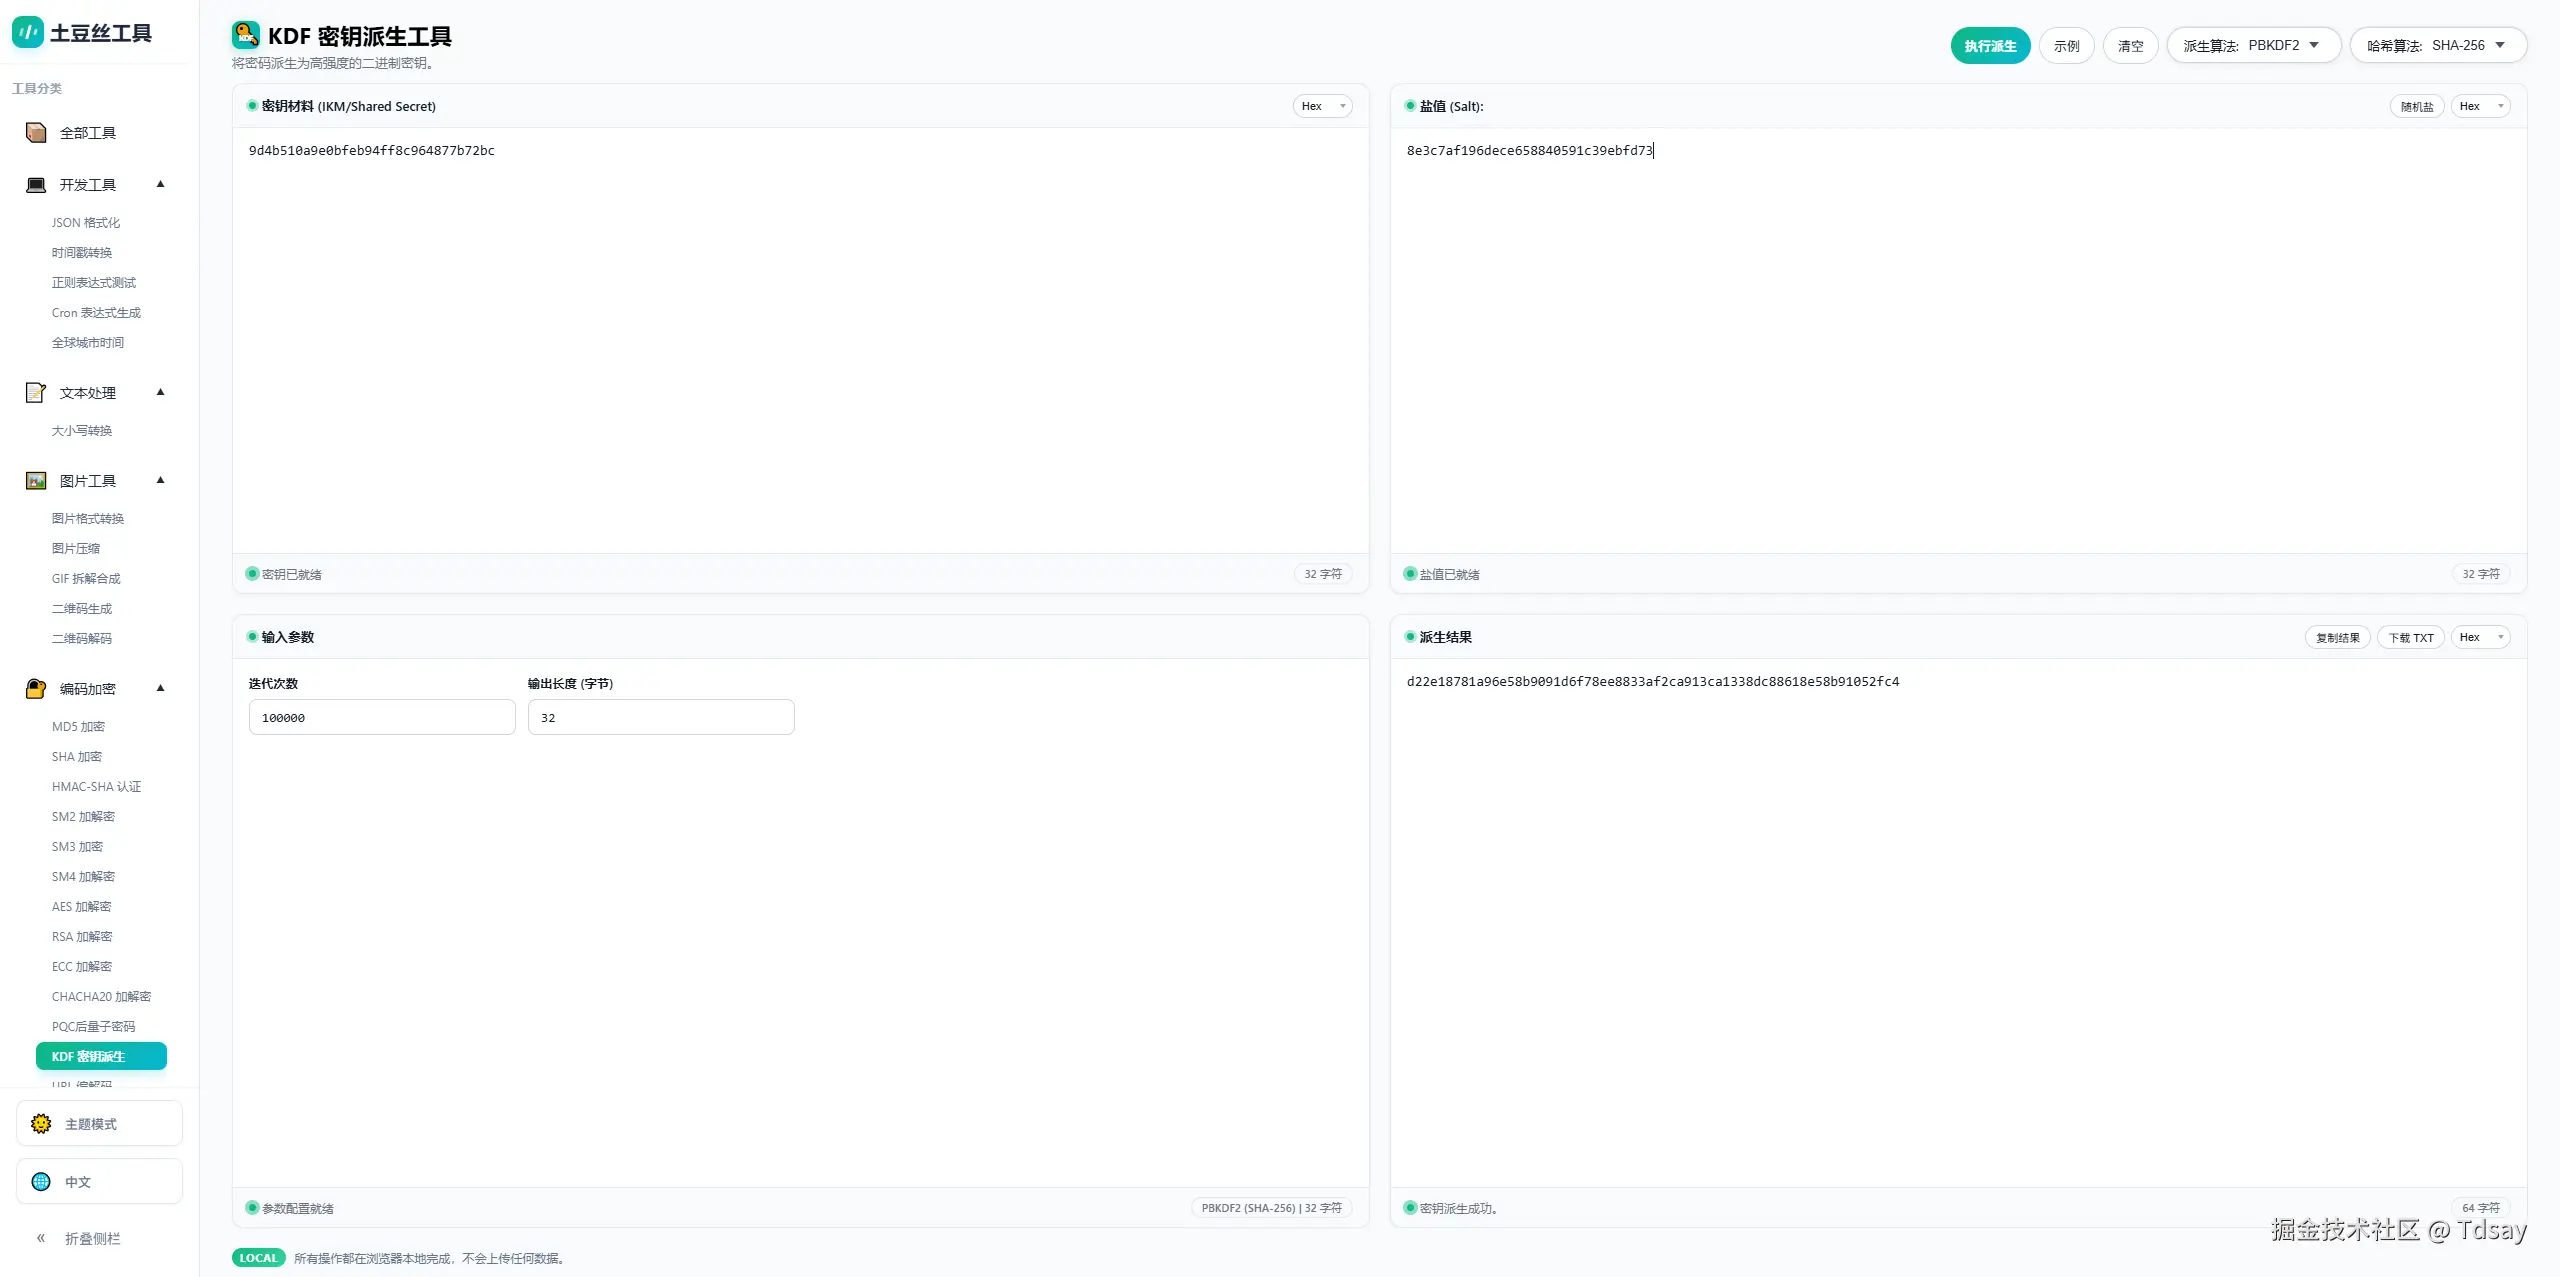Screen dimensions: 2560x1277
Task: Click the 土豆丝工具 logo icon
Action: pos(27,33)
